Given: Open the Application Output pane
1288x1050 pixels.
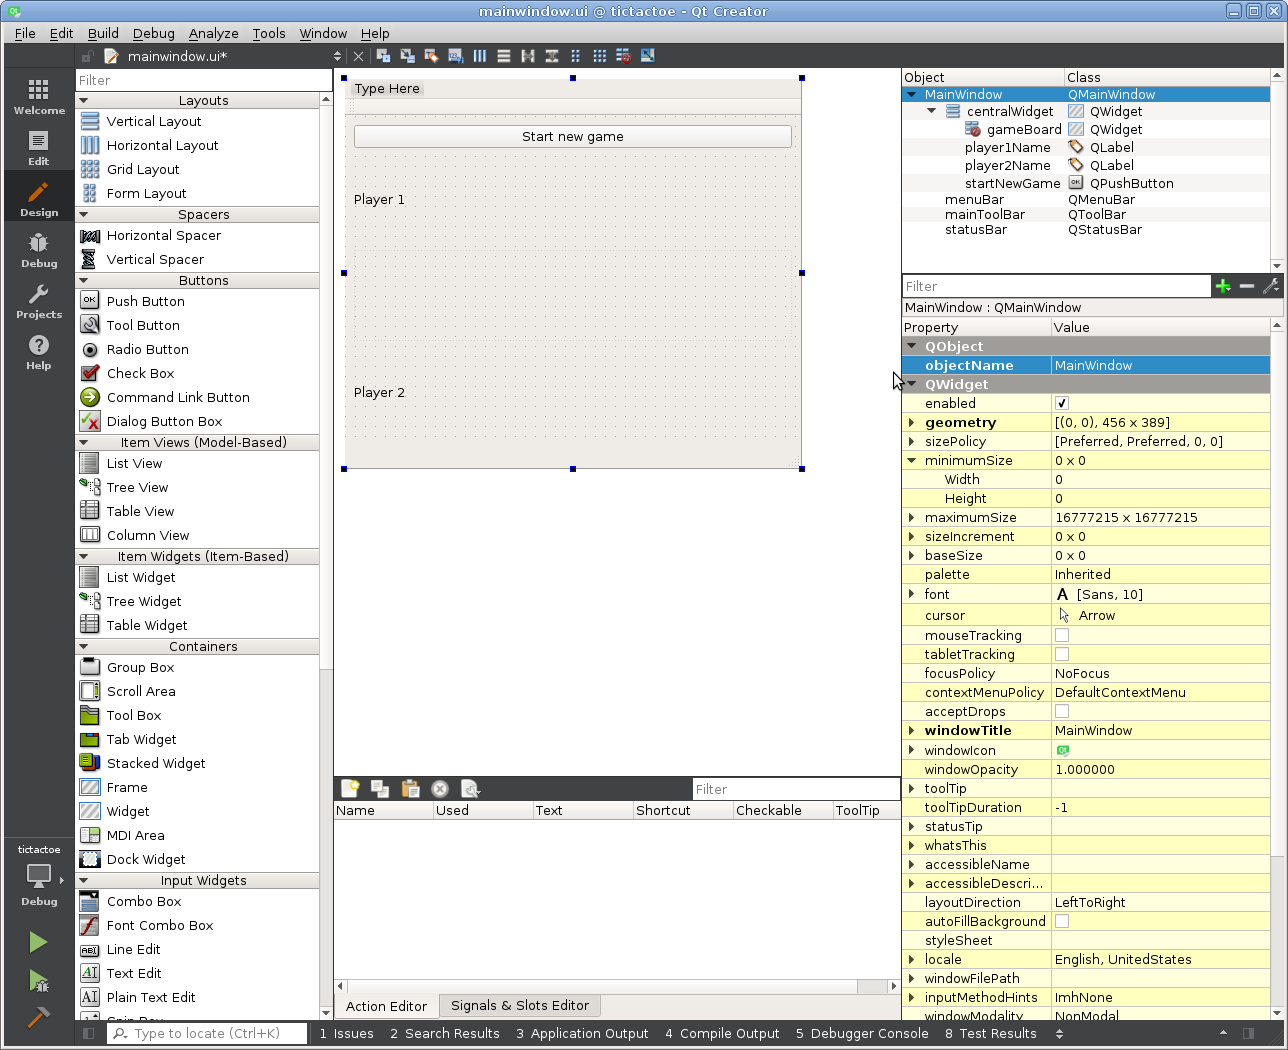Looking at the screenshot, I should [582, 1034].
